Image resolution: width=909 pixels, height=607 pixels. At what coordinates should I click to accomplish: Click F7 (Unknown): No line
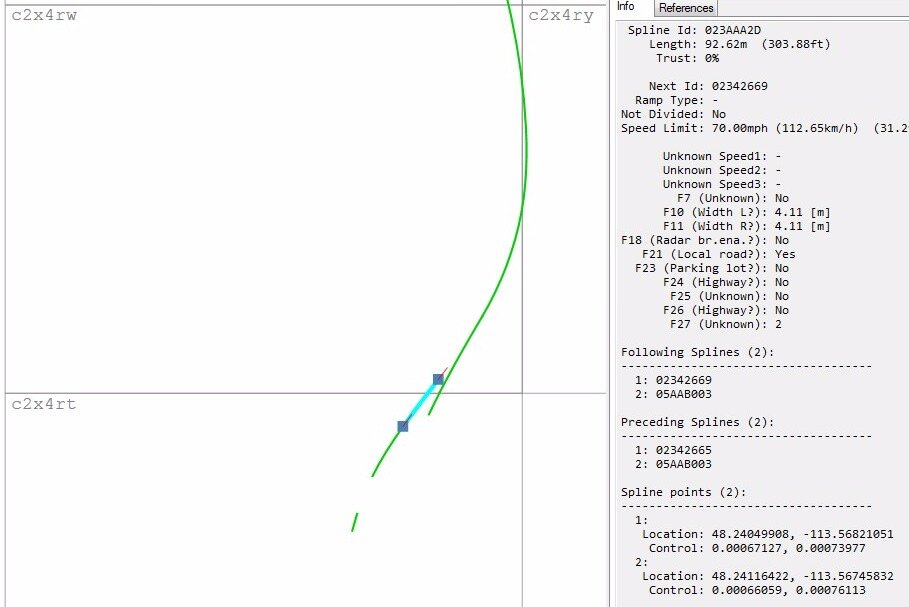[733, 198]
